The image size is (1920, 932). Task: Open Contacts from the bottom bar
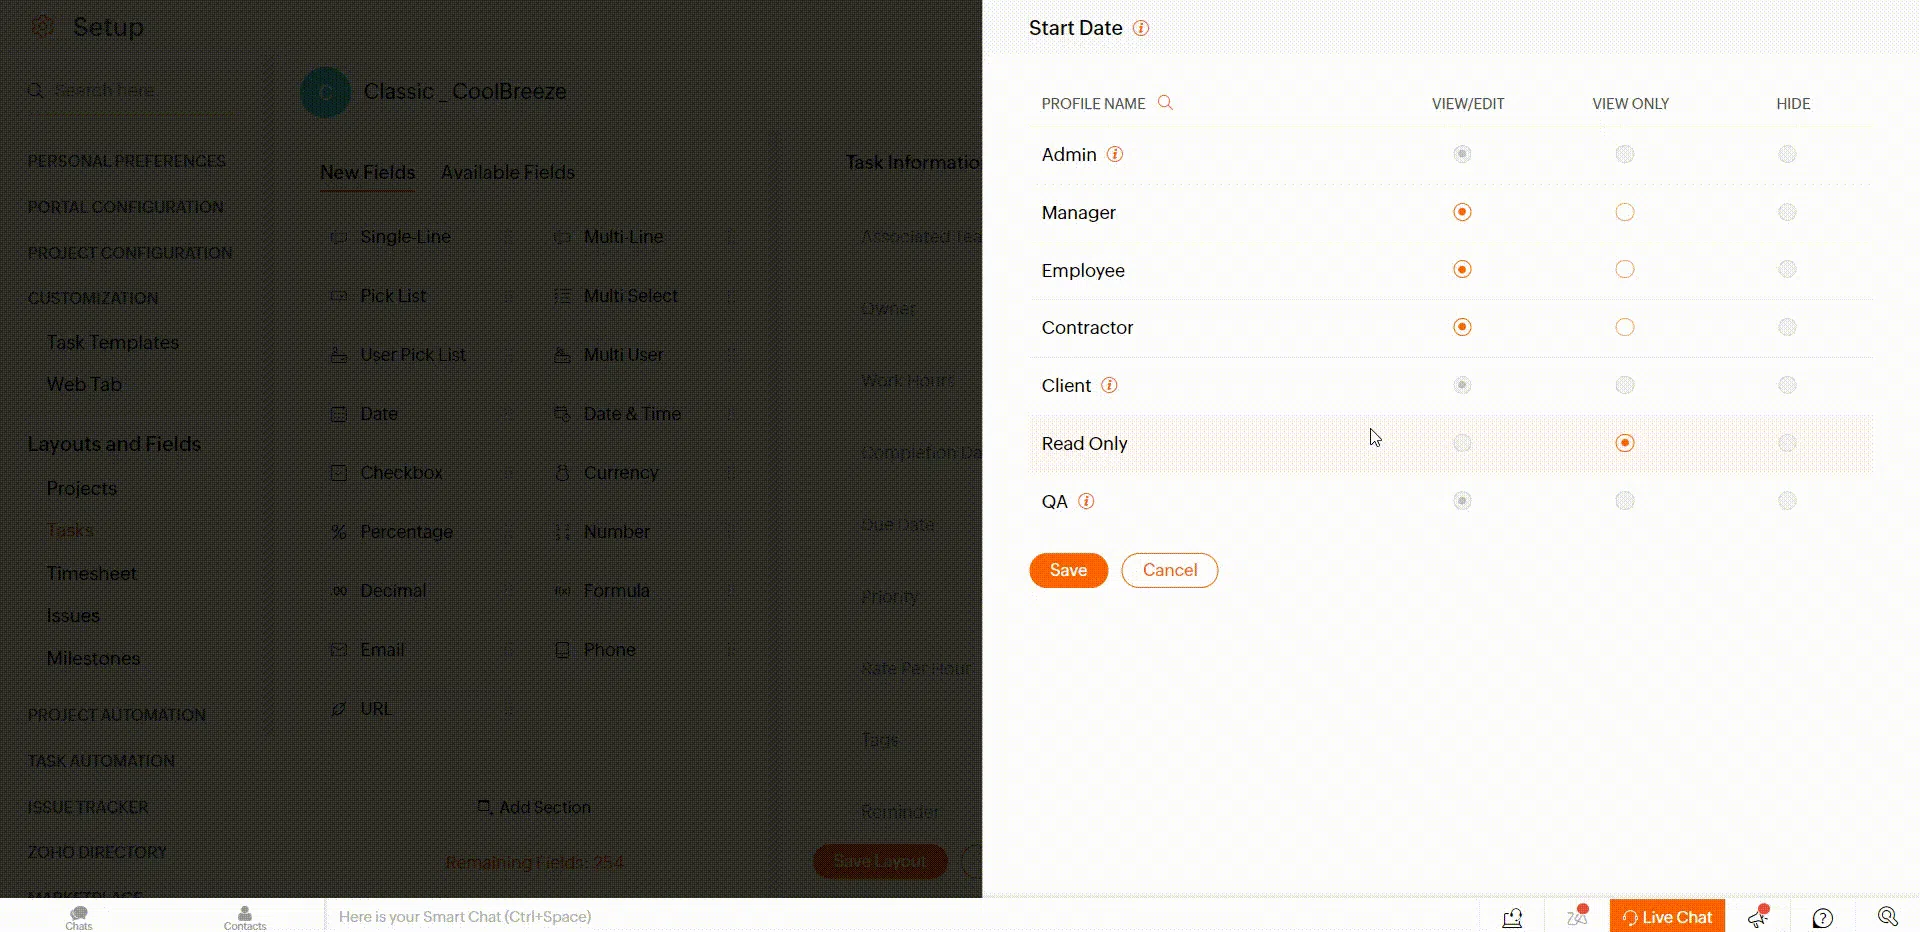click(245, 916)
